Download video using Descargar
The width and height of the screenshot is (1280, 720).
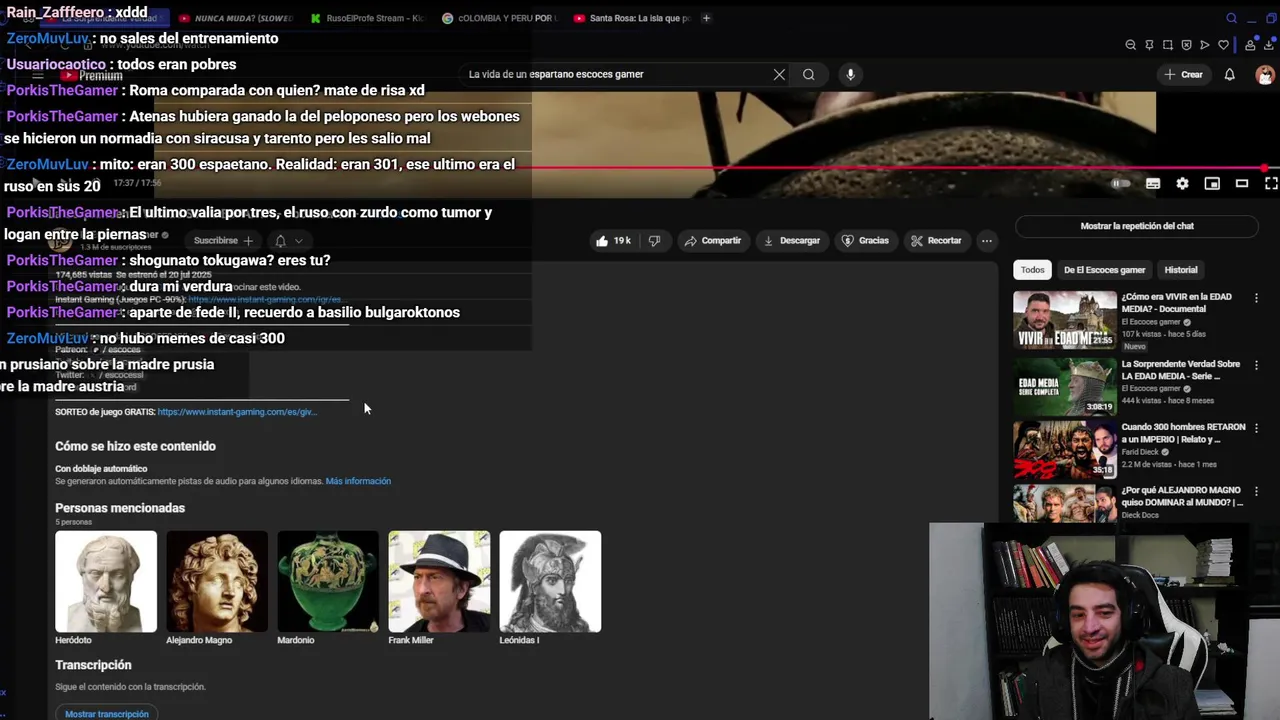point(791,241)
